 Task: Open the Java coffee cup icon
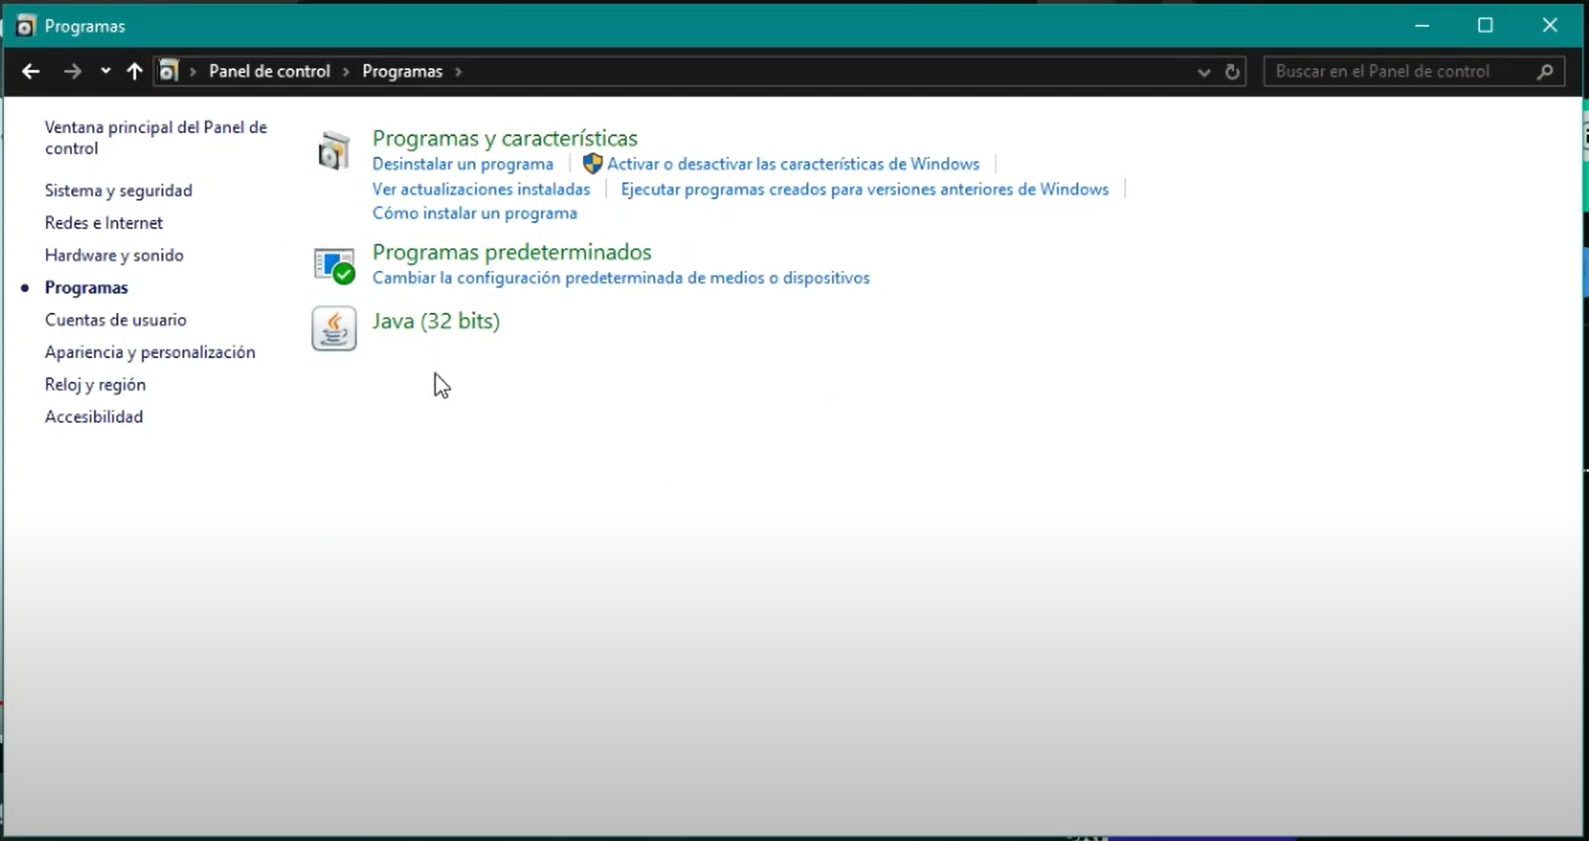tap(334, 329)
